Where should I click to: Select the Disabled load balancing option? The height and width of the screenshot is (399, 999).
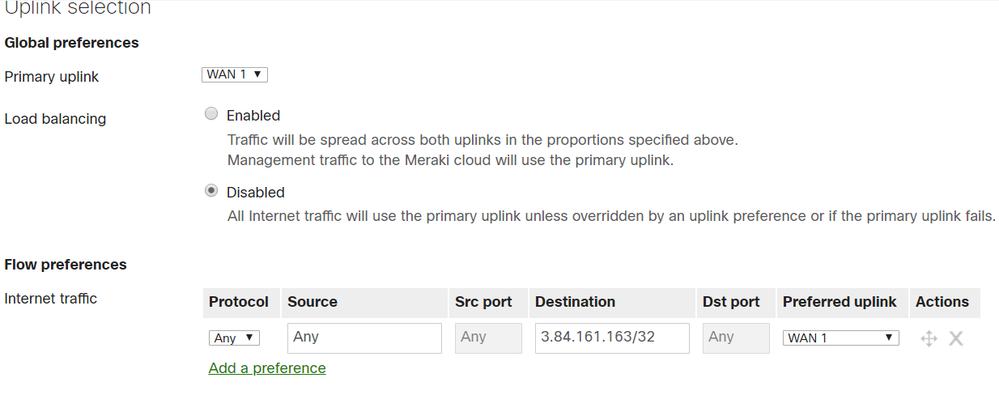point(211,191)
